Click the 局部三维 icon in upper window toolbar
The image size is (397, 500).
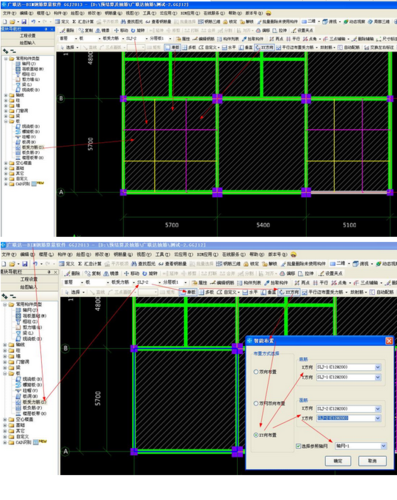[379, 22]
